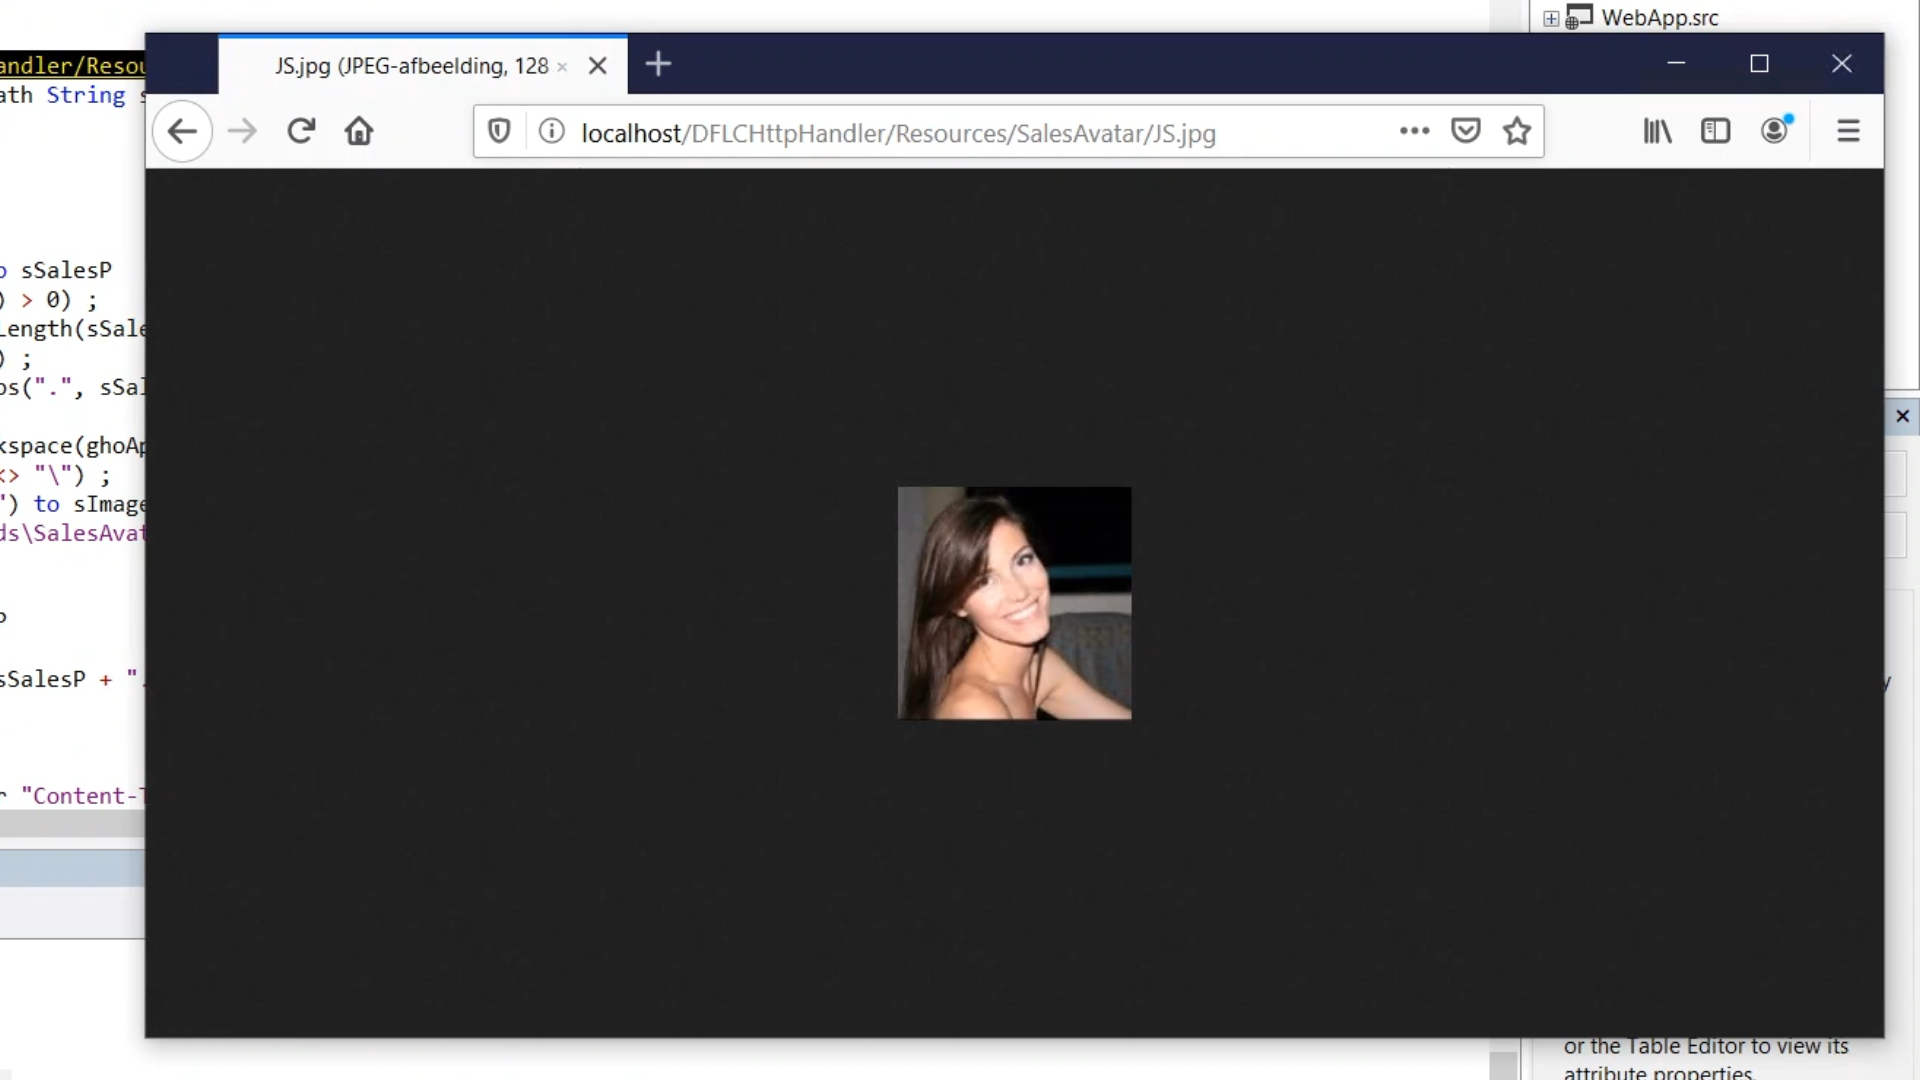Toggle the sidebars view
1920x1080 pixels.
(x=1715, y=131)
